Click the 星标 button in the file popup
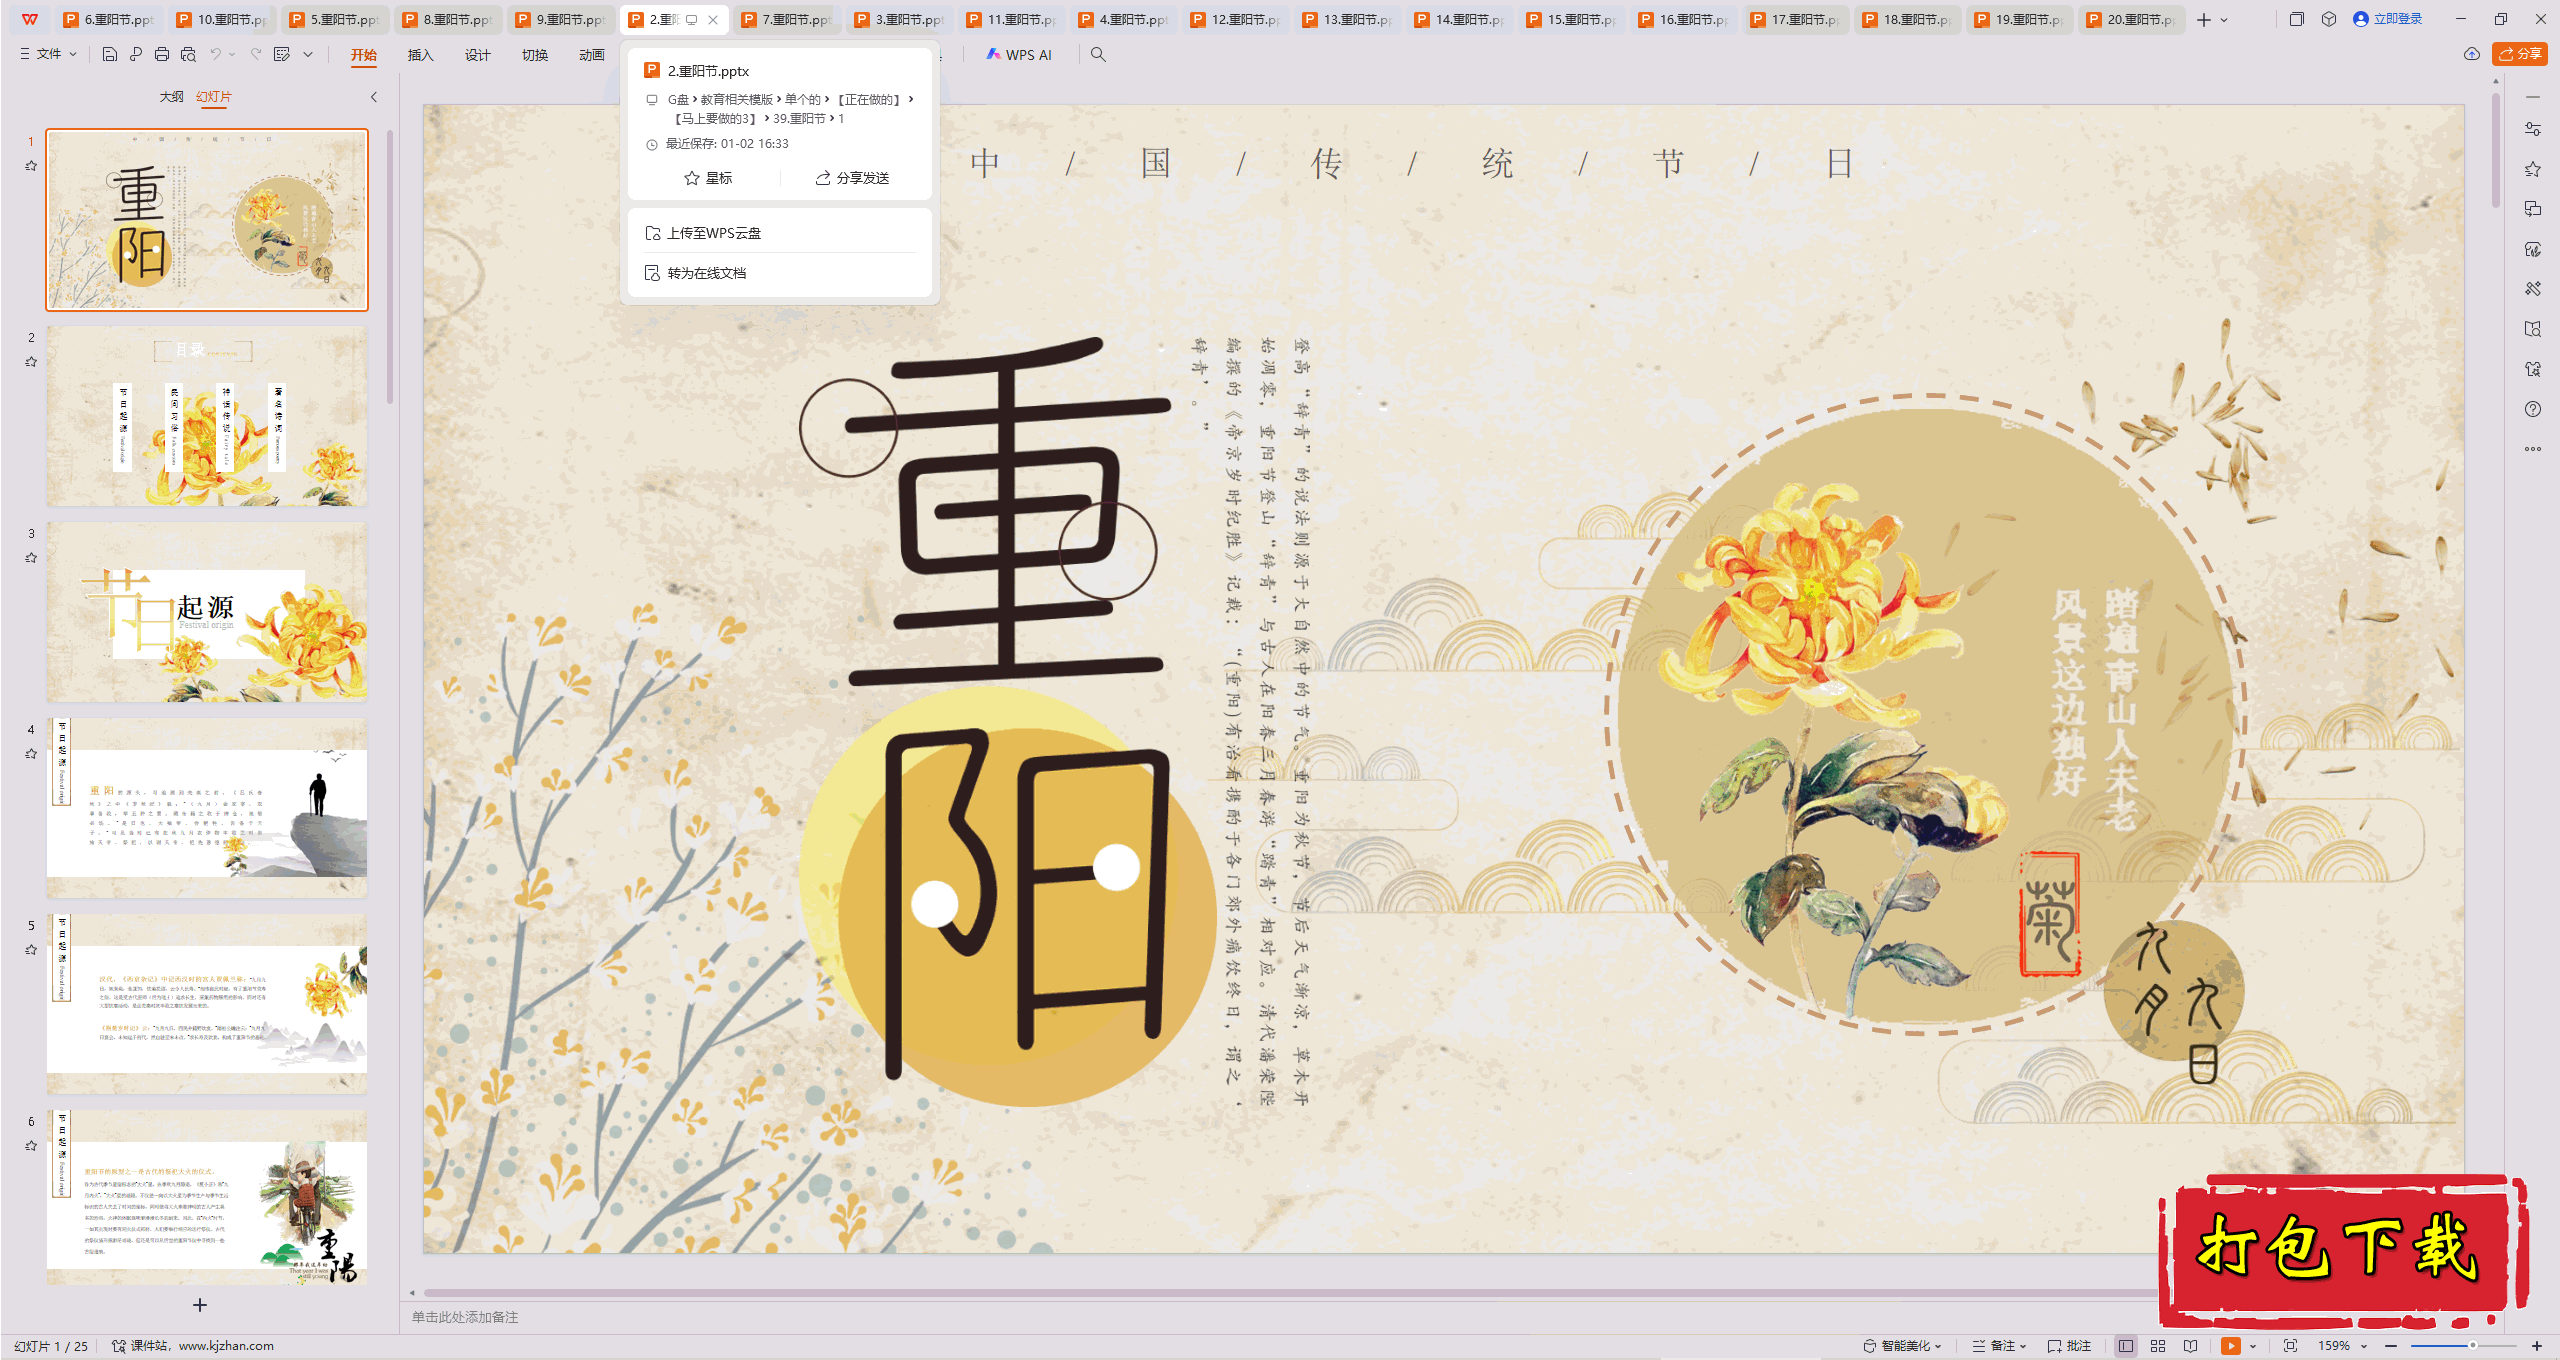Image resolution: width=2560 pixels, height=1360 pixels. (x=708, y=178)
